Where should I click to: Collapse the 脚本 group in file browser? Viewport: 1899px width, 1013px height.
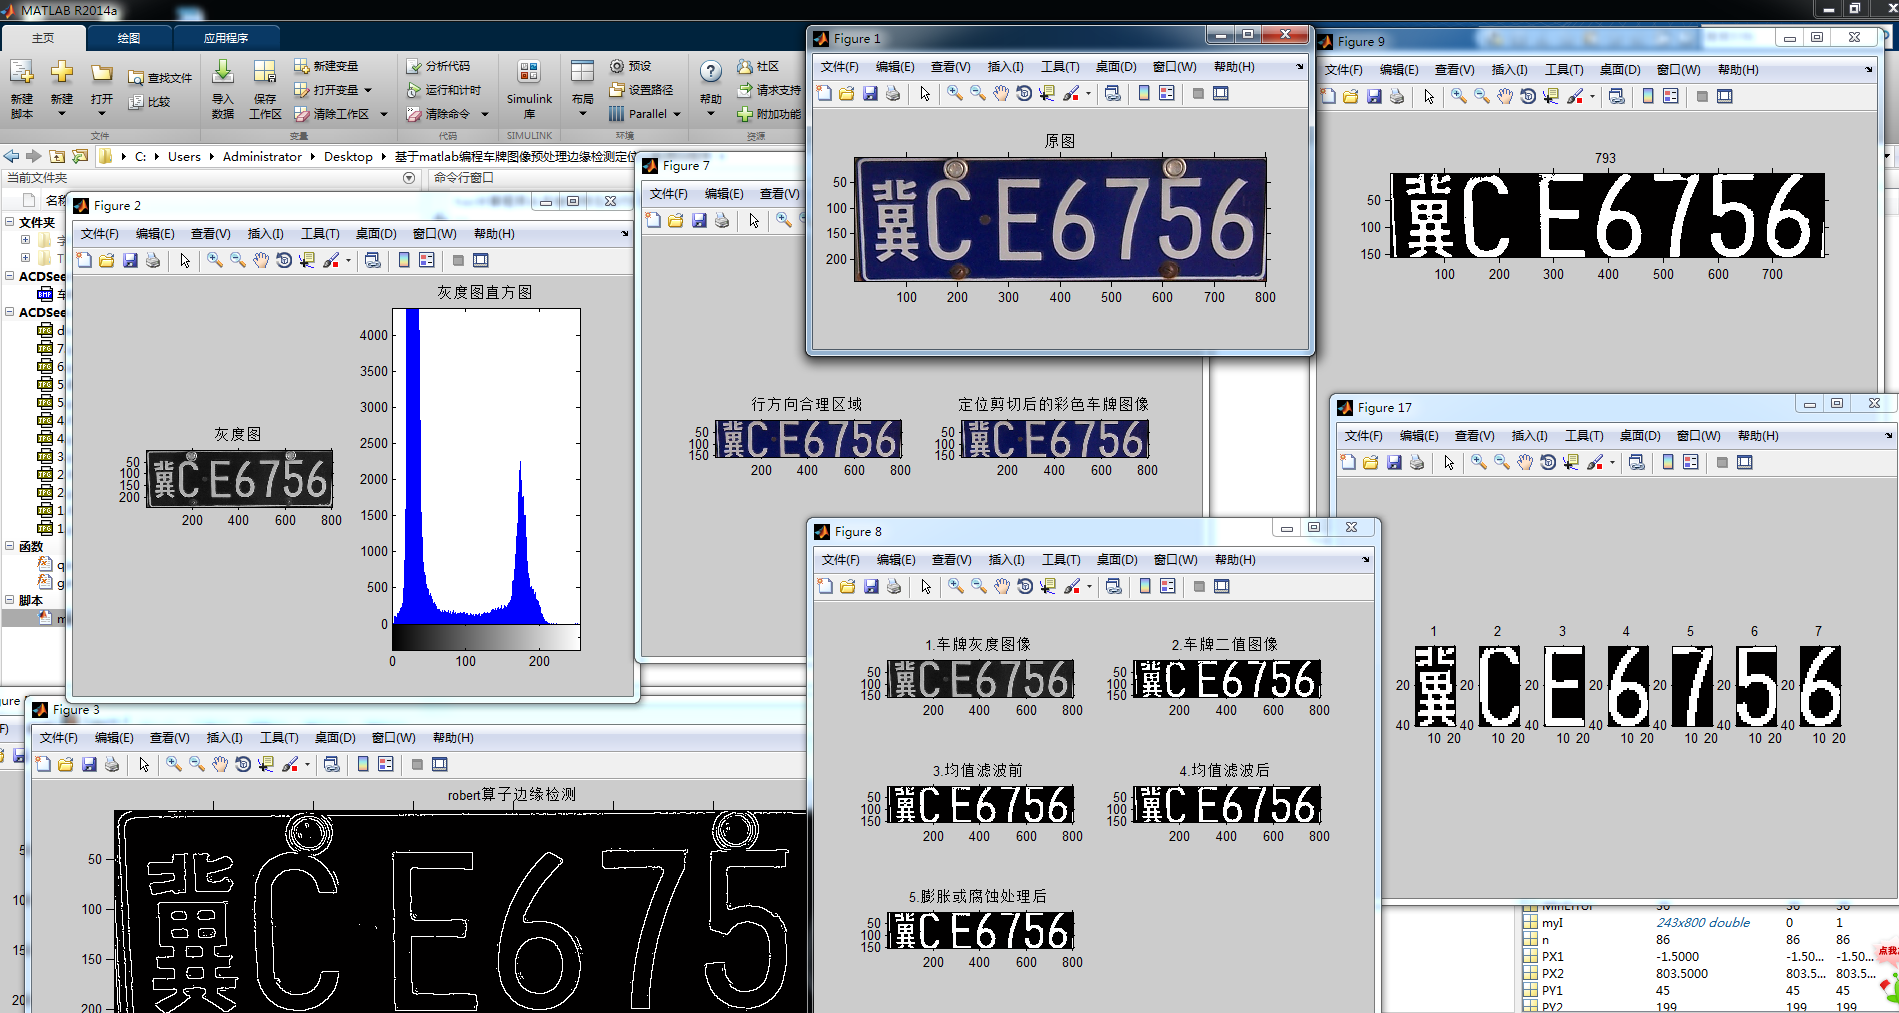[10, 600]
